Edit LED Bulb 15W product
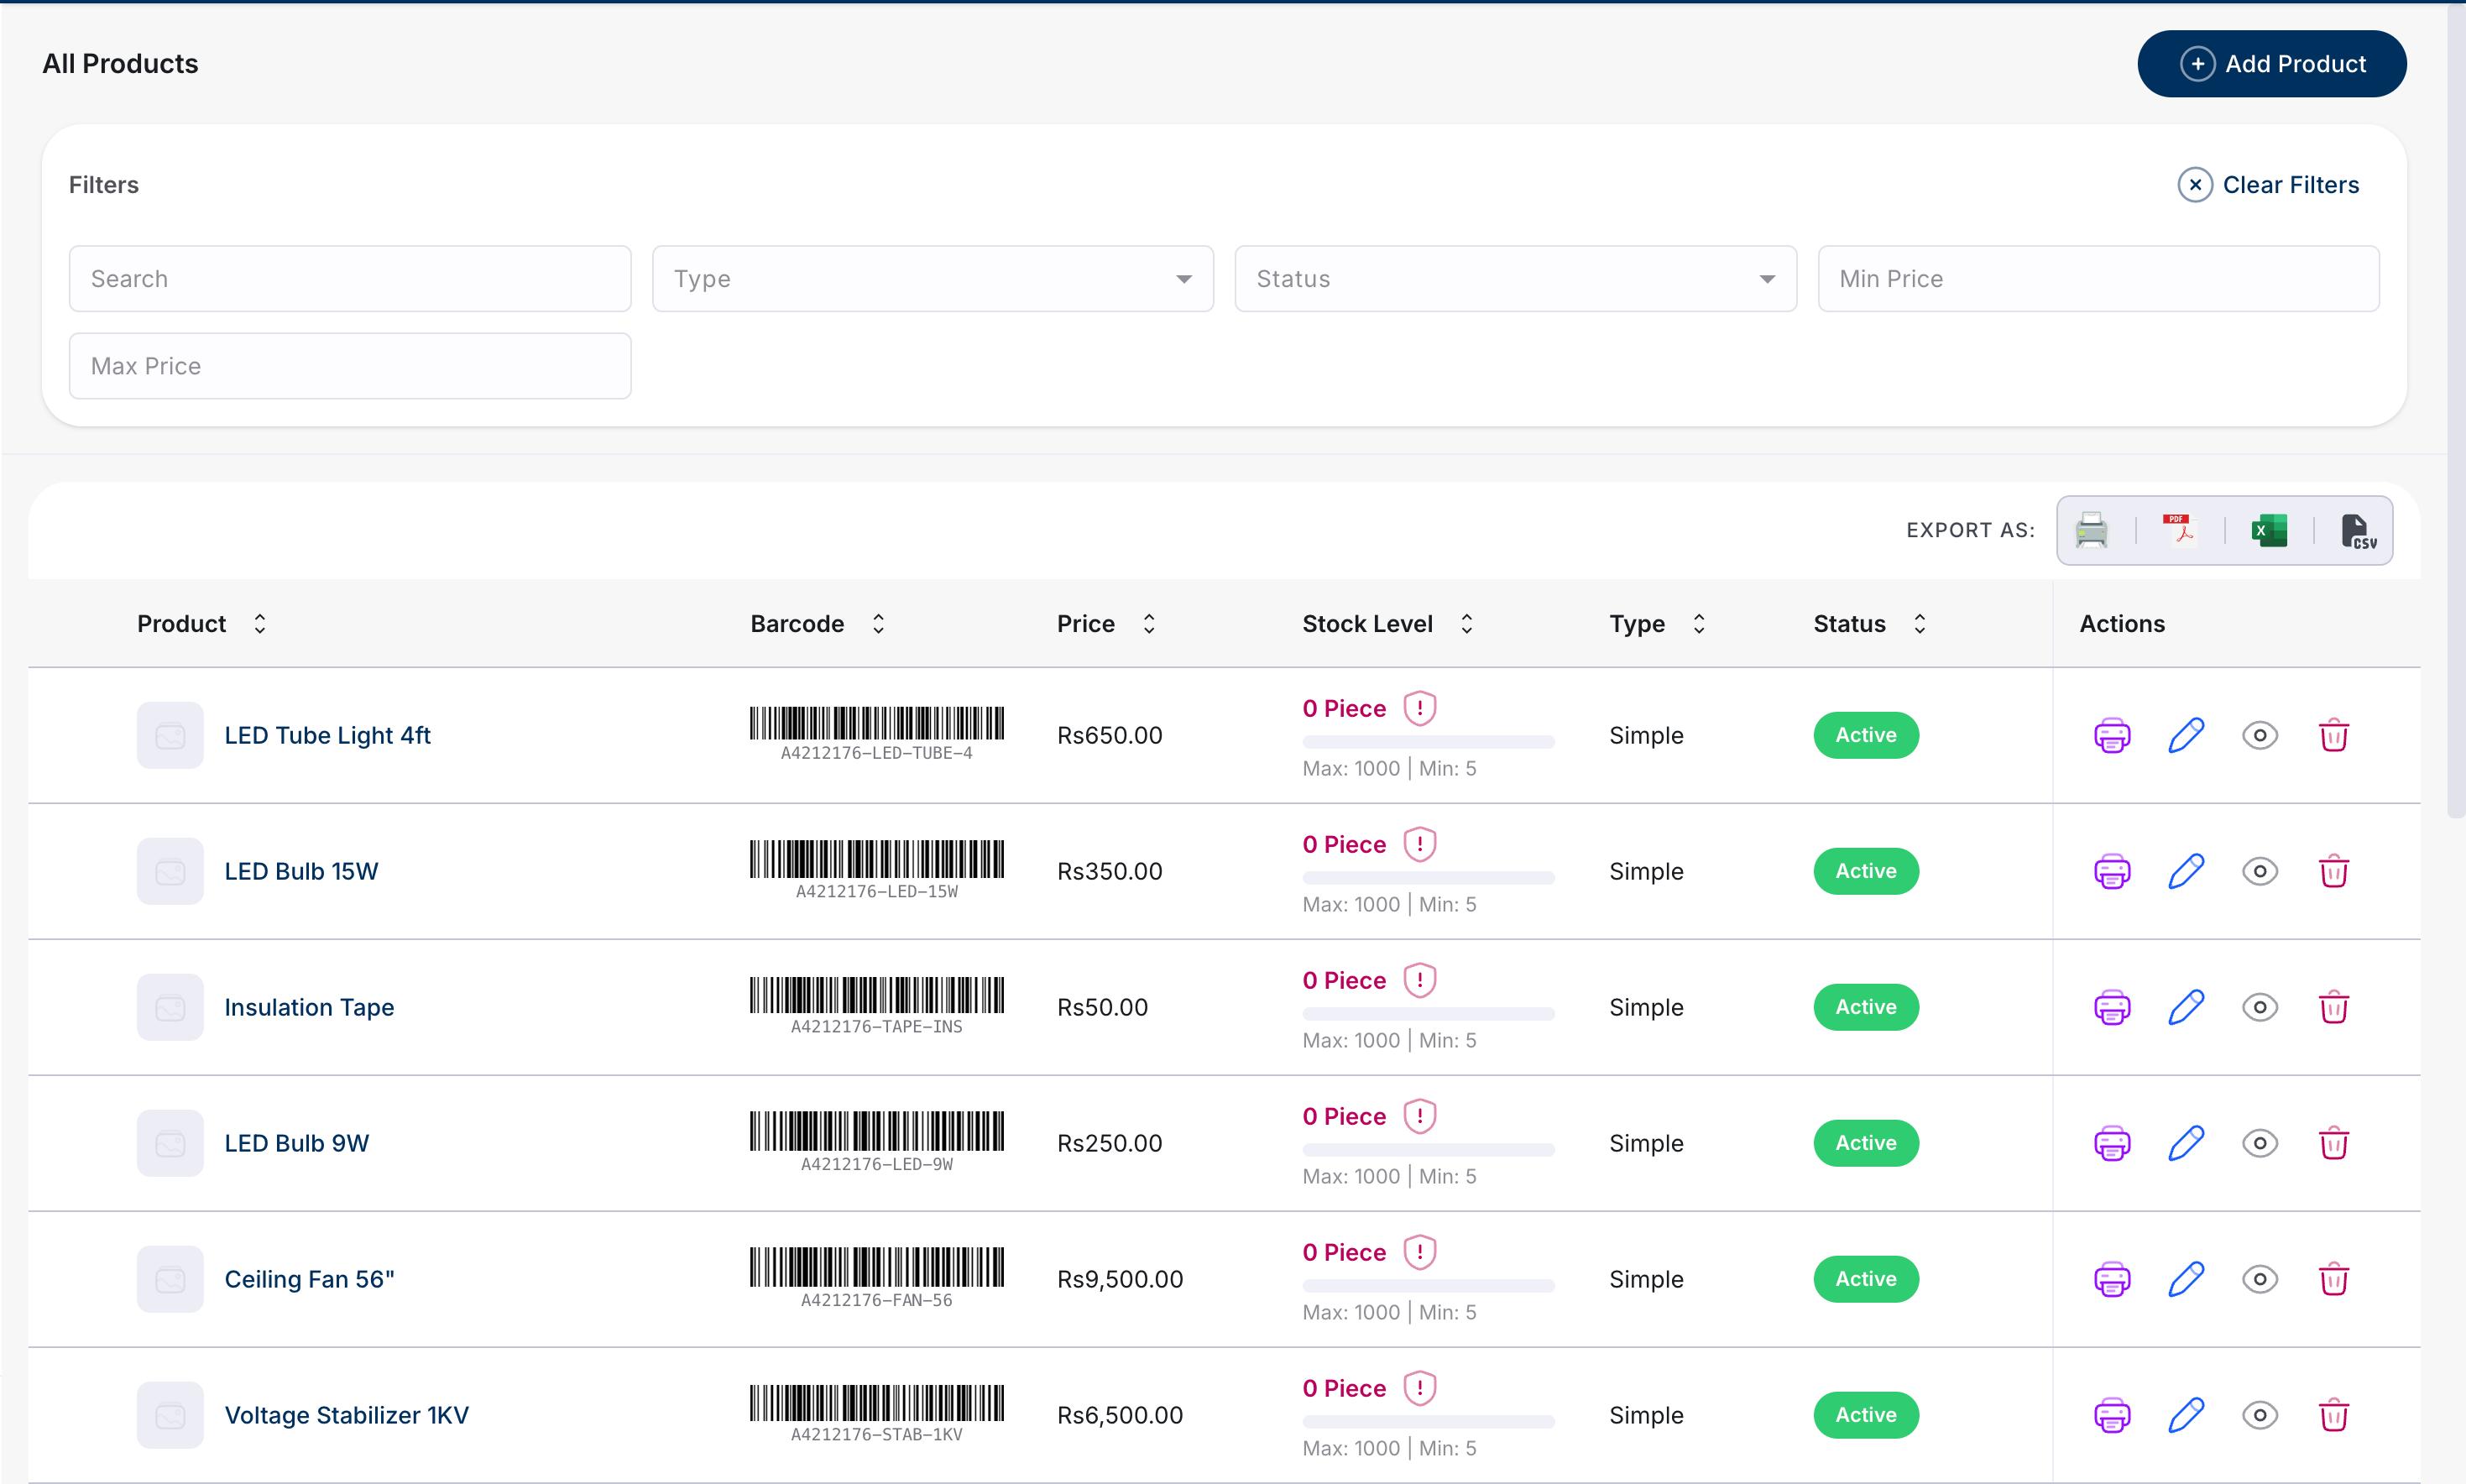Image resolution: width=2466 pixels, height=1484 pixels. [x=2186, y=872]
